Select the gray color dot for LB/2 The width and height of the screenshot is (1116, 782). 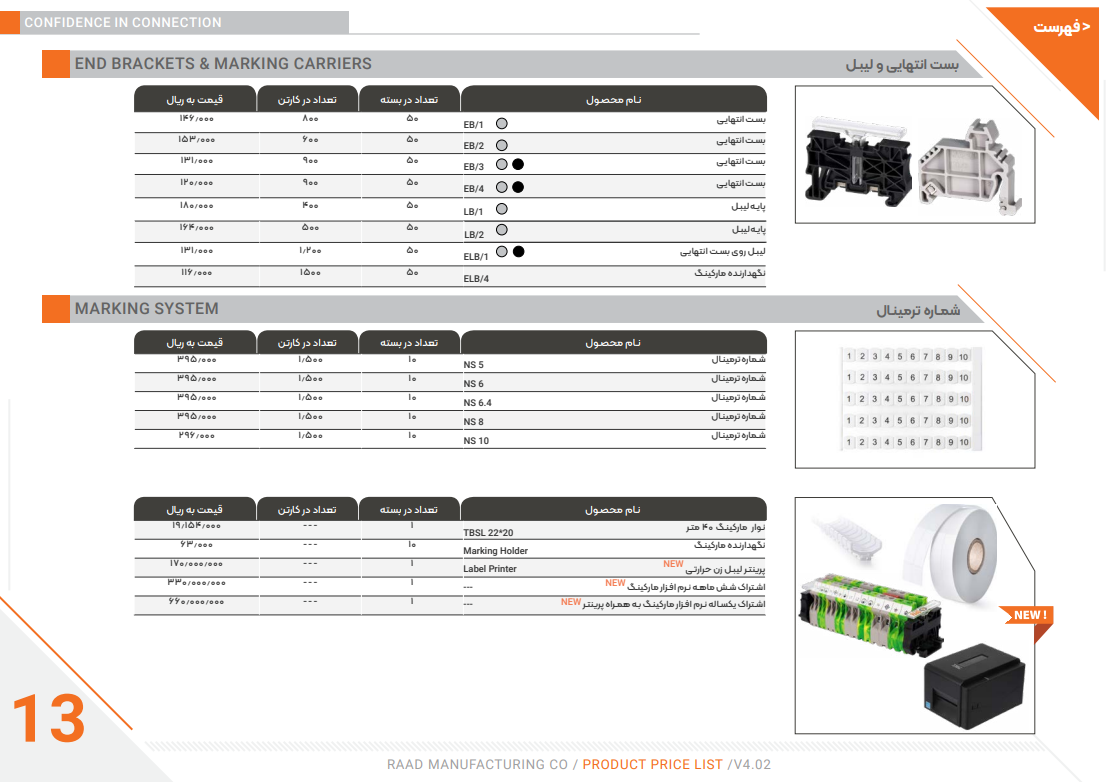pyautogui.click(x=502, y=231)
